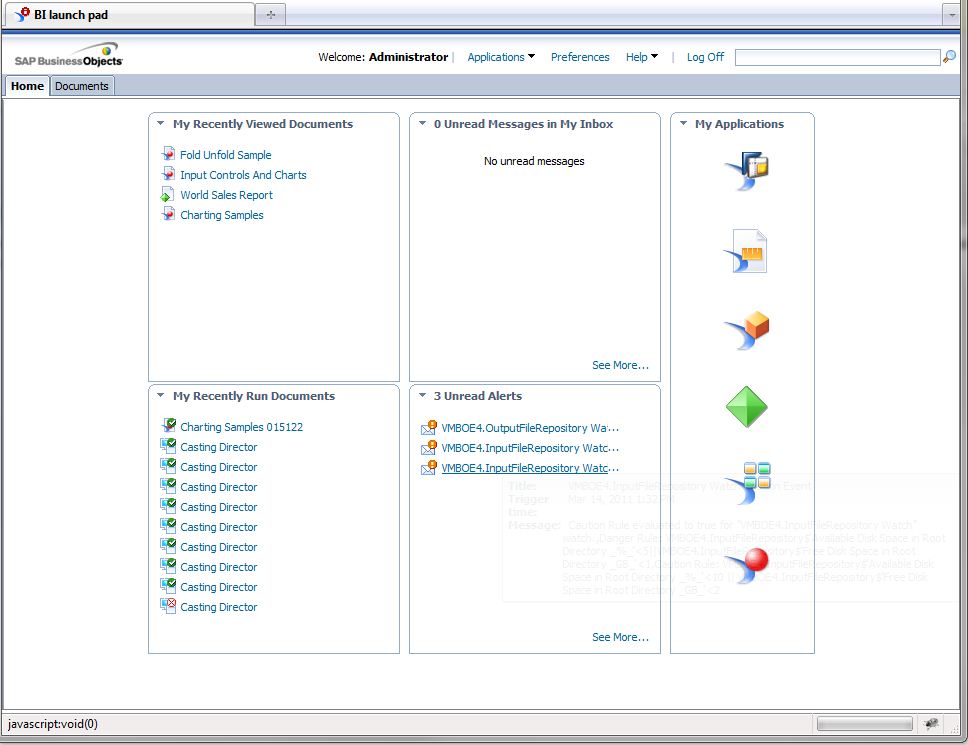Launch the orange cube application icon
The height and width of the screenshot is (745, 968).
[x=746, y=330]
